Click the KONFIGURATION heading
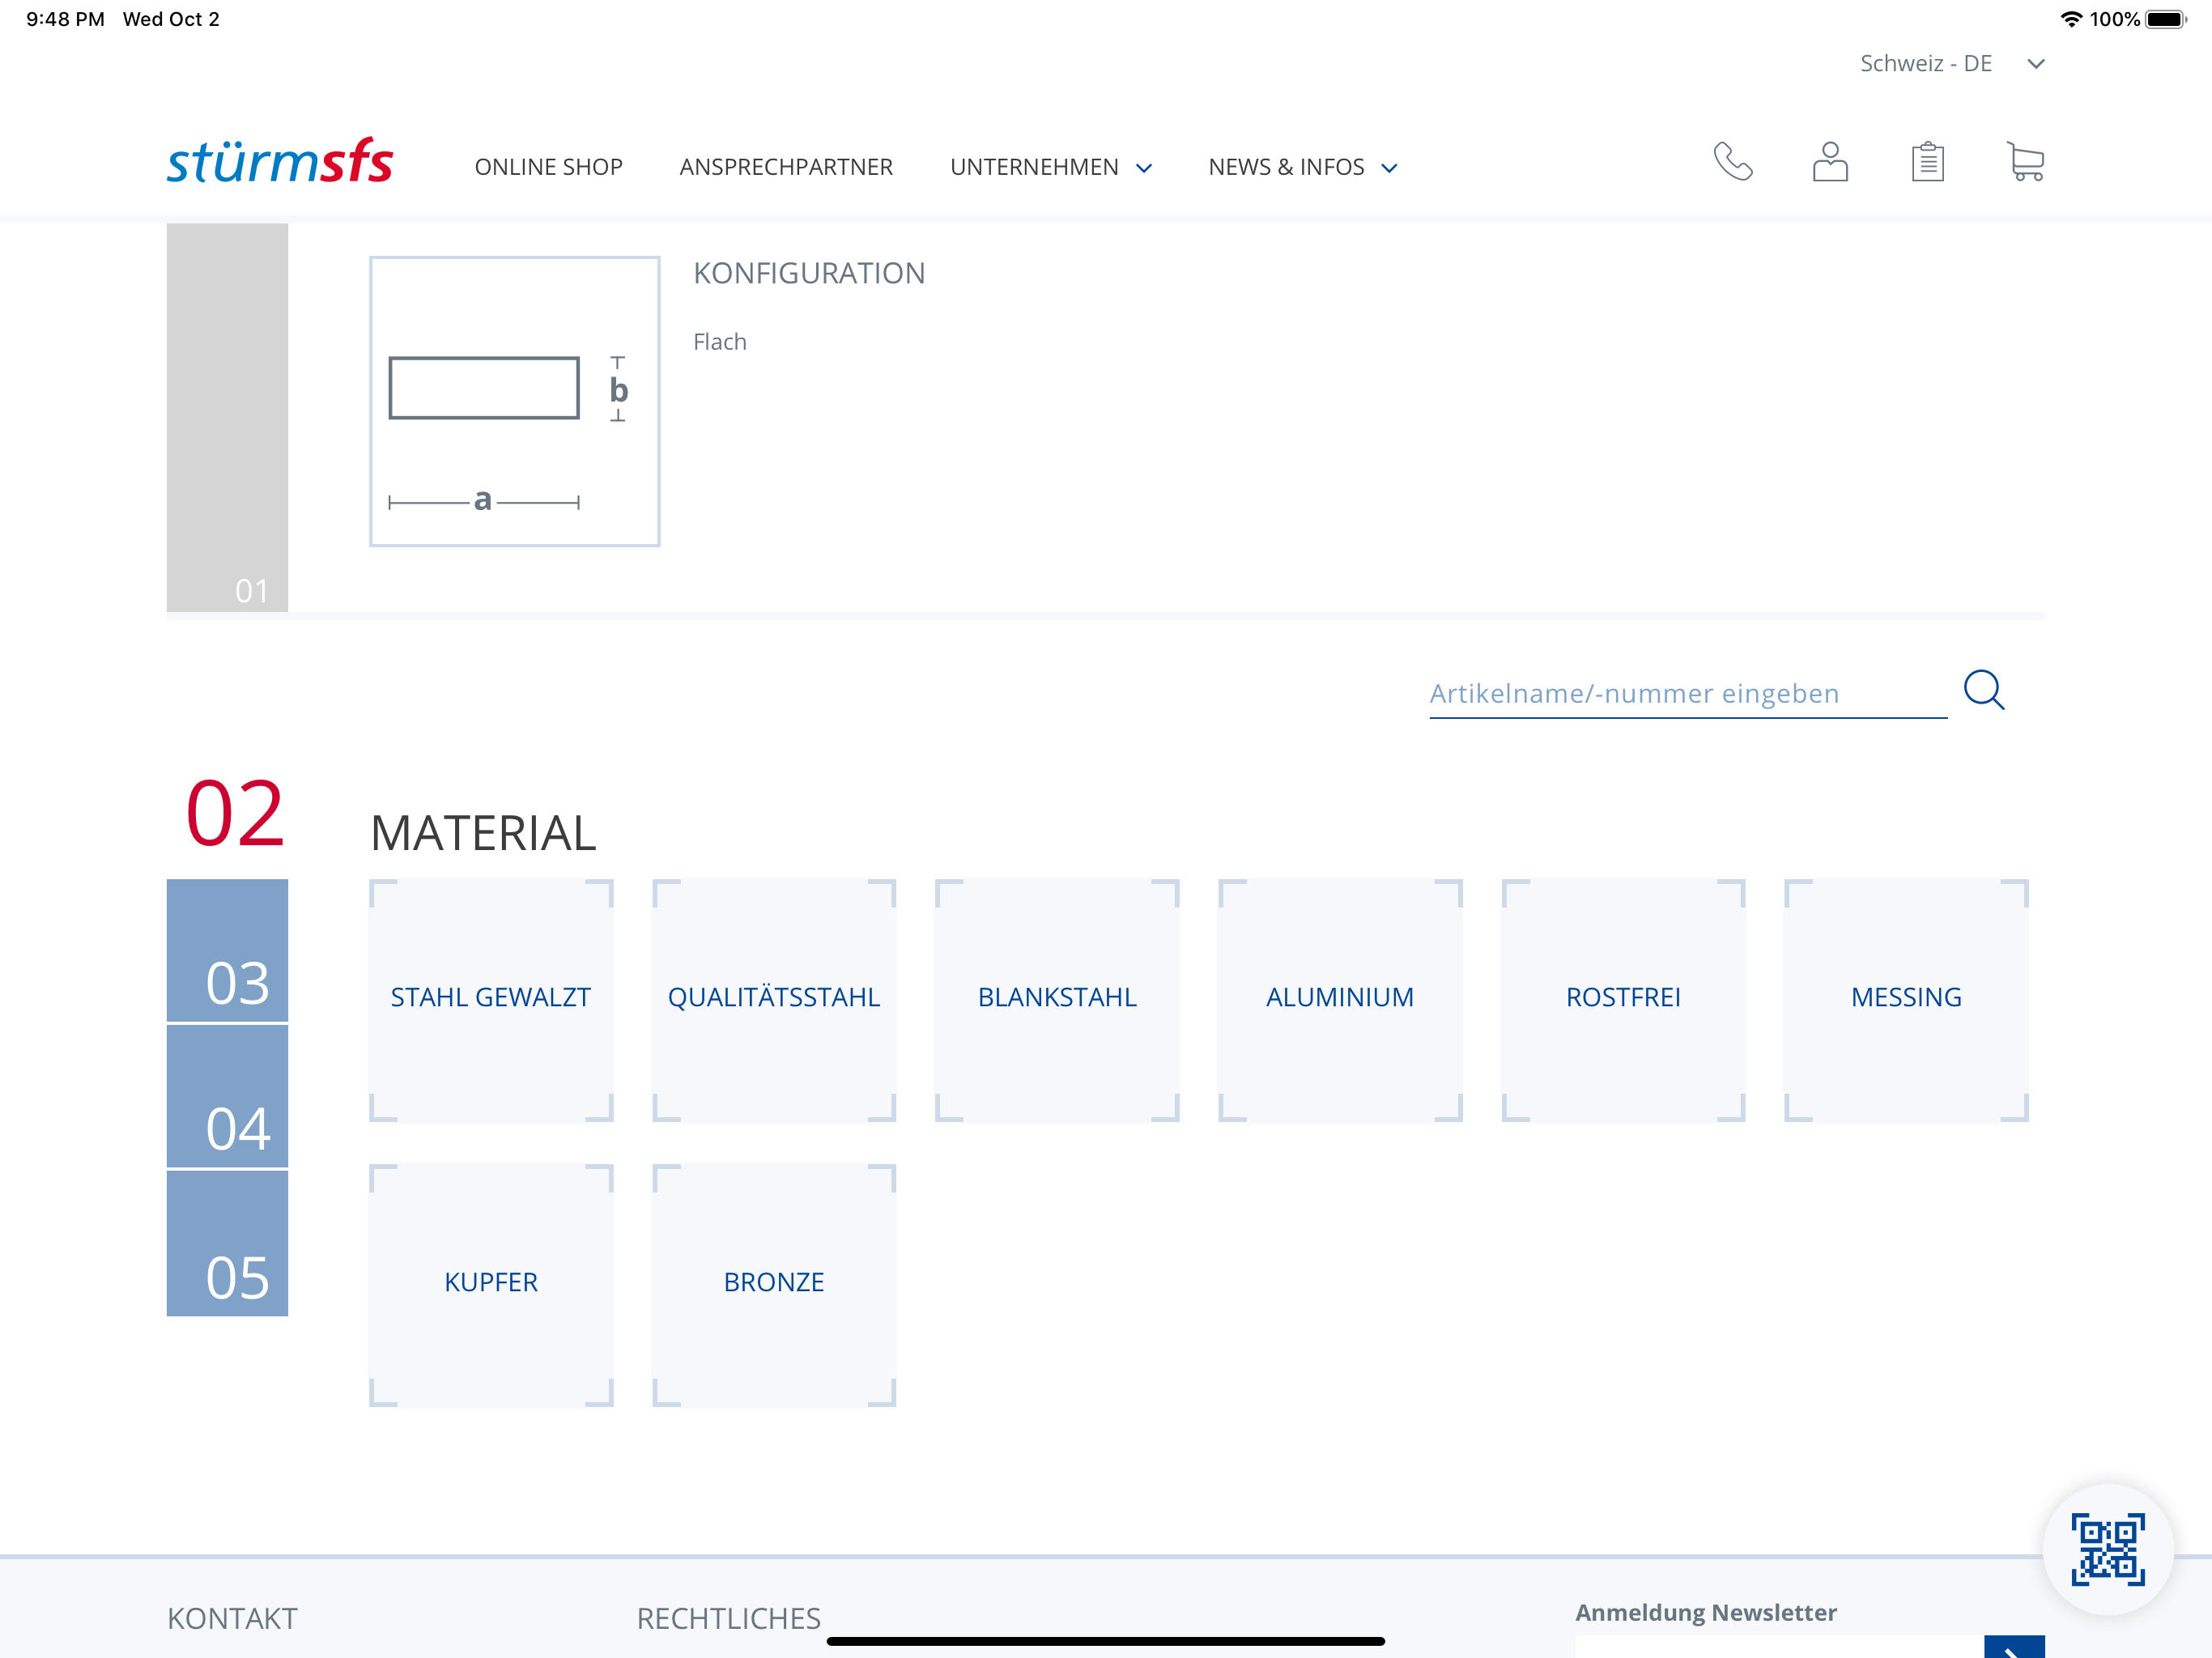 pyautogui.click(x=809, y=273)
